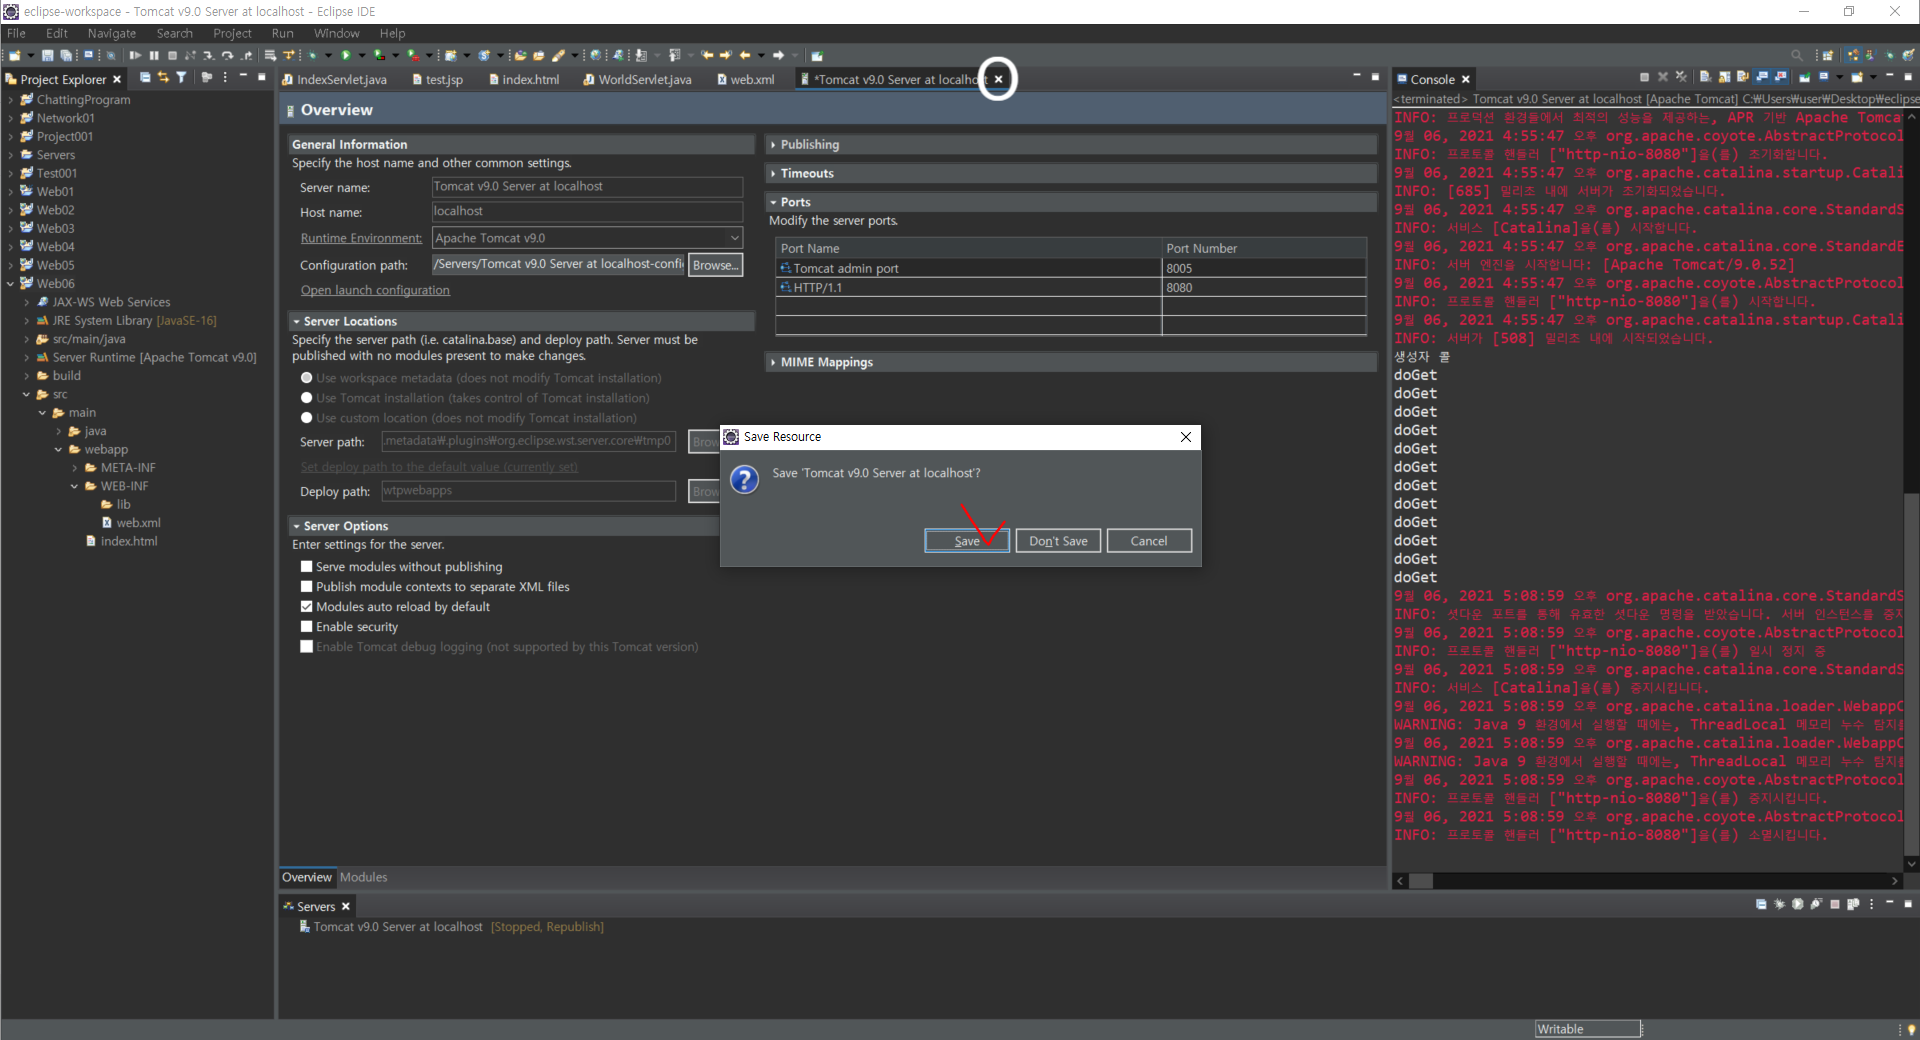Click the Open Perspective toolbar icon
Screen dimensions: 1920x1040
pyautogui.click(x=1828, y=55)
